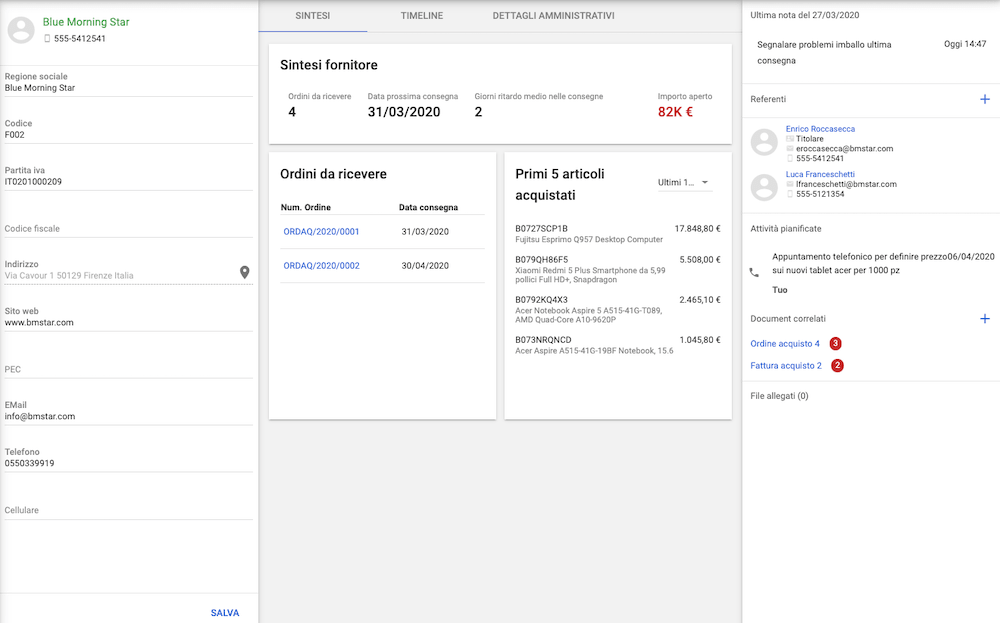
Task: Click the map pin icon in Indirizzo field
Action: [244, 272]
